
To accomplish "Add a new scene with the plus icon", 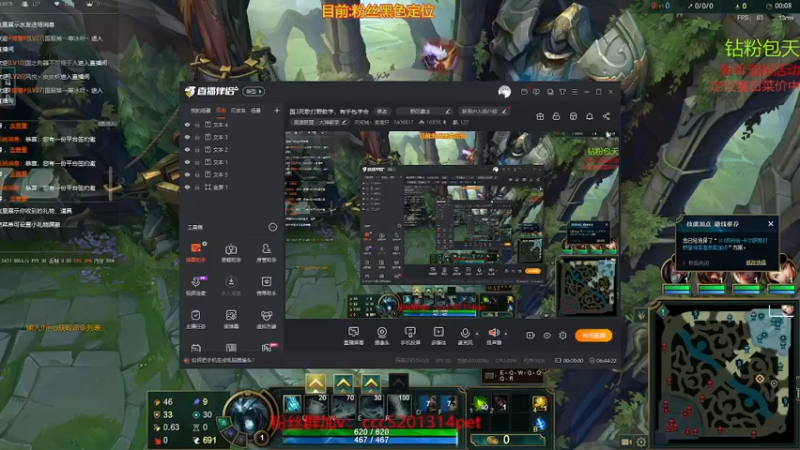I will [x=277, y=110].
